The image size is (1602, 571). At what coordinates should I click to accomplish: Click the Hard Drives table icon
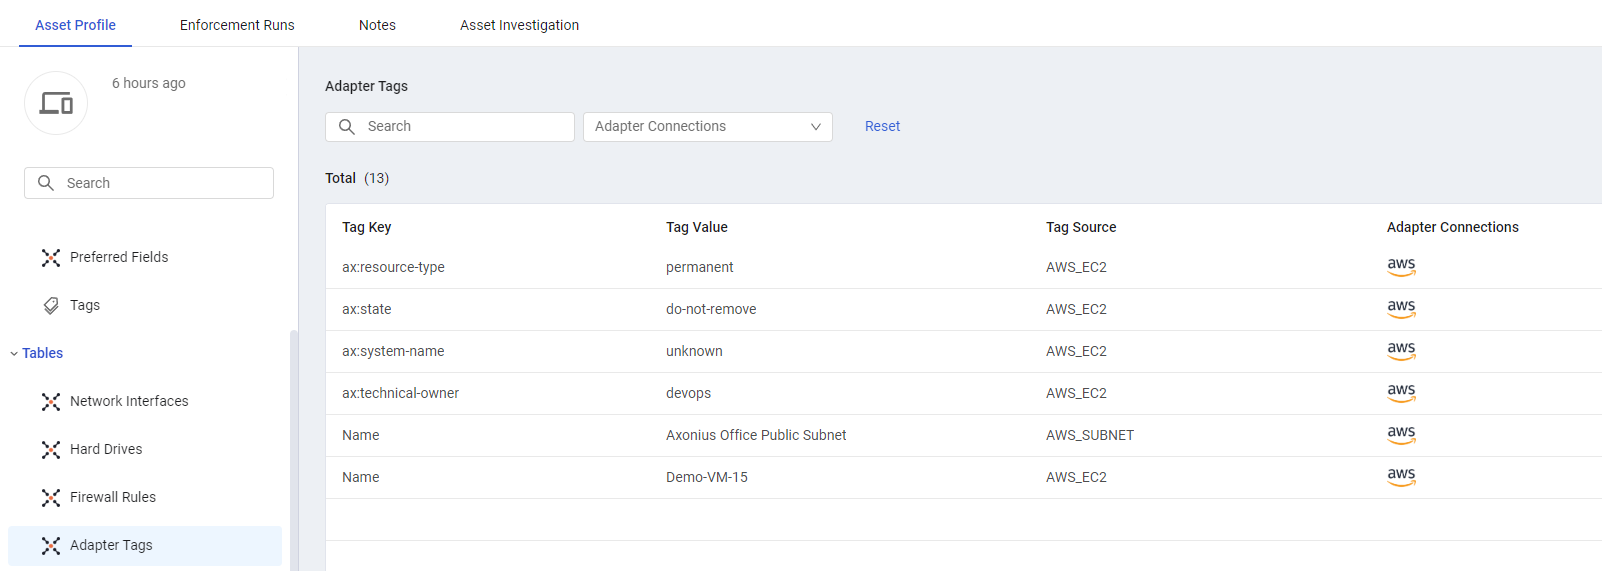pos(51,450)
